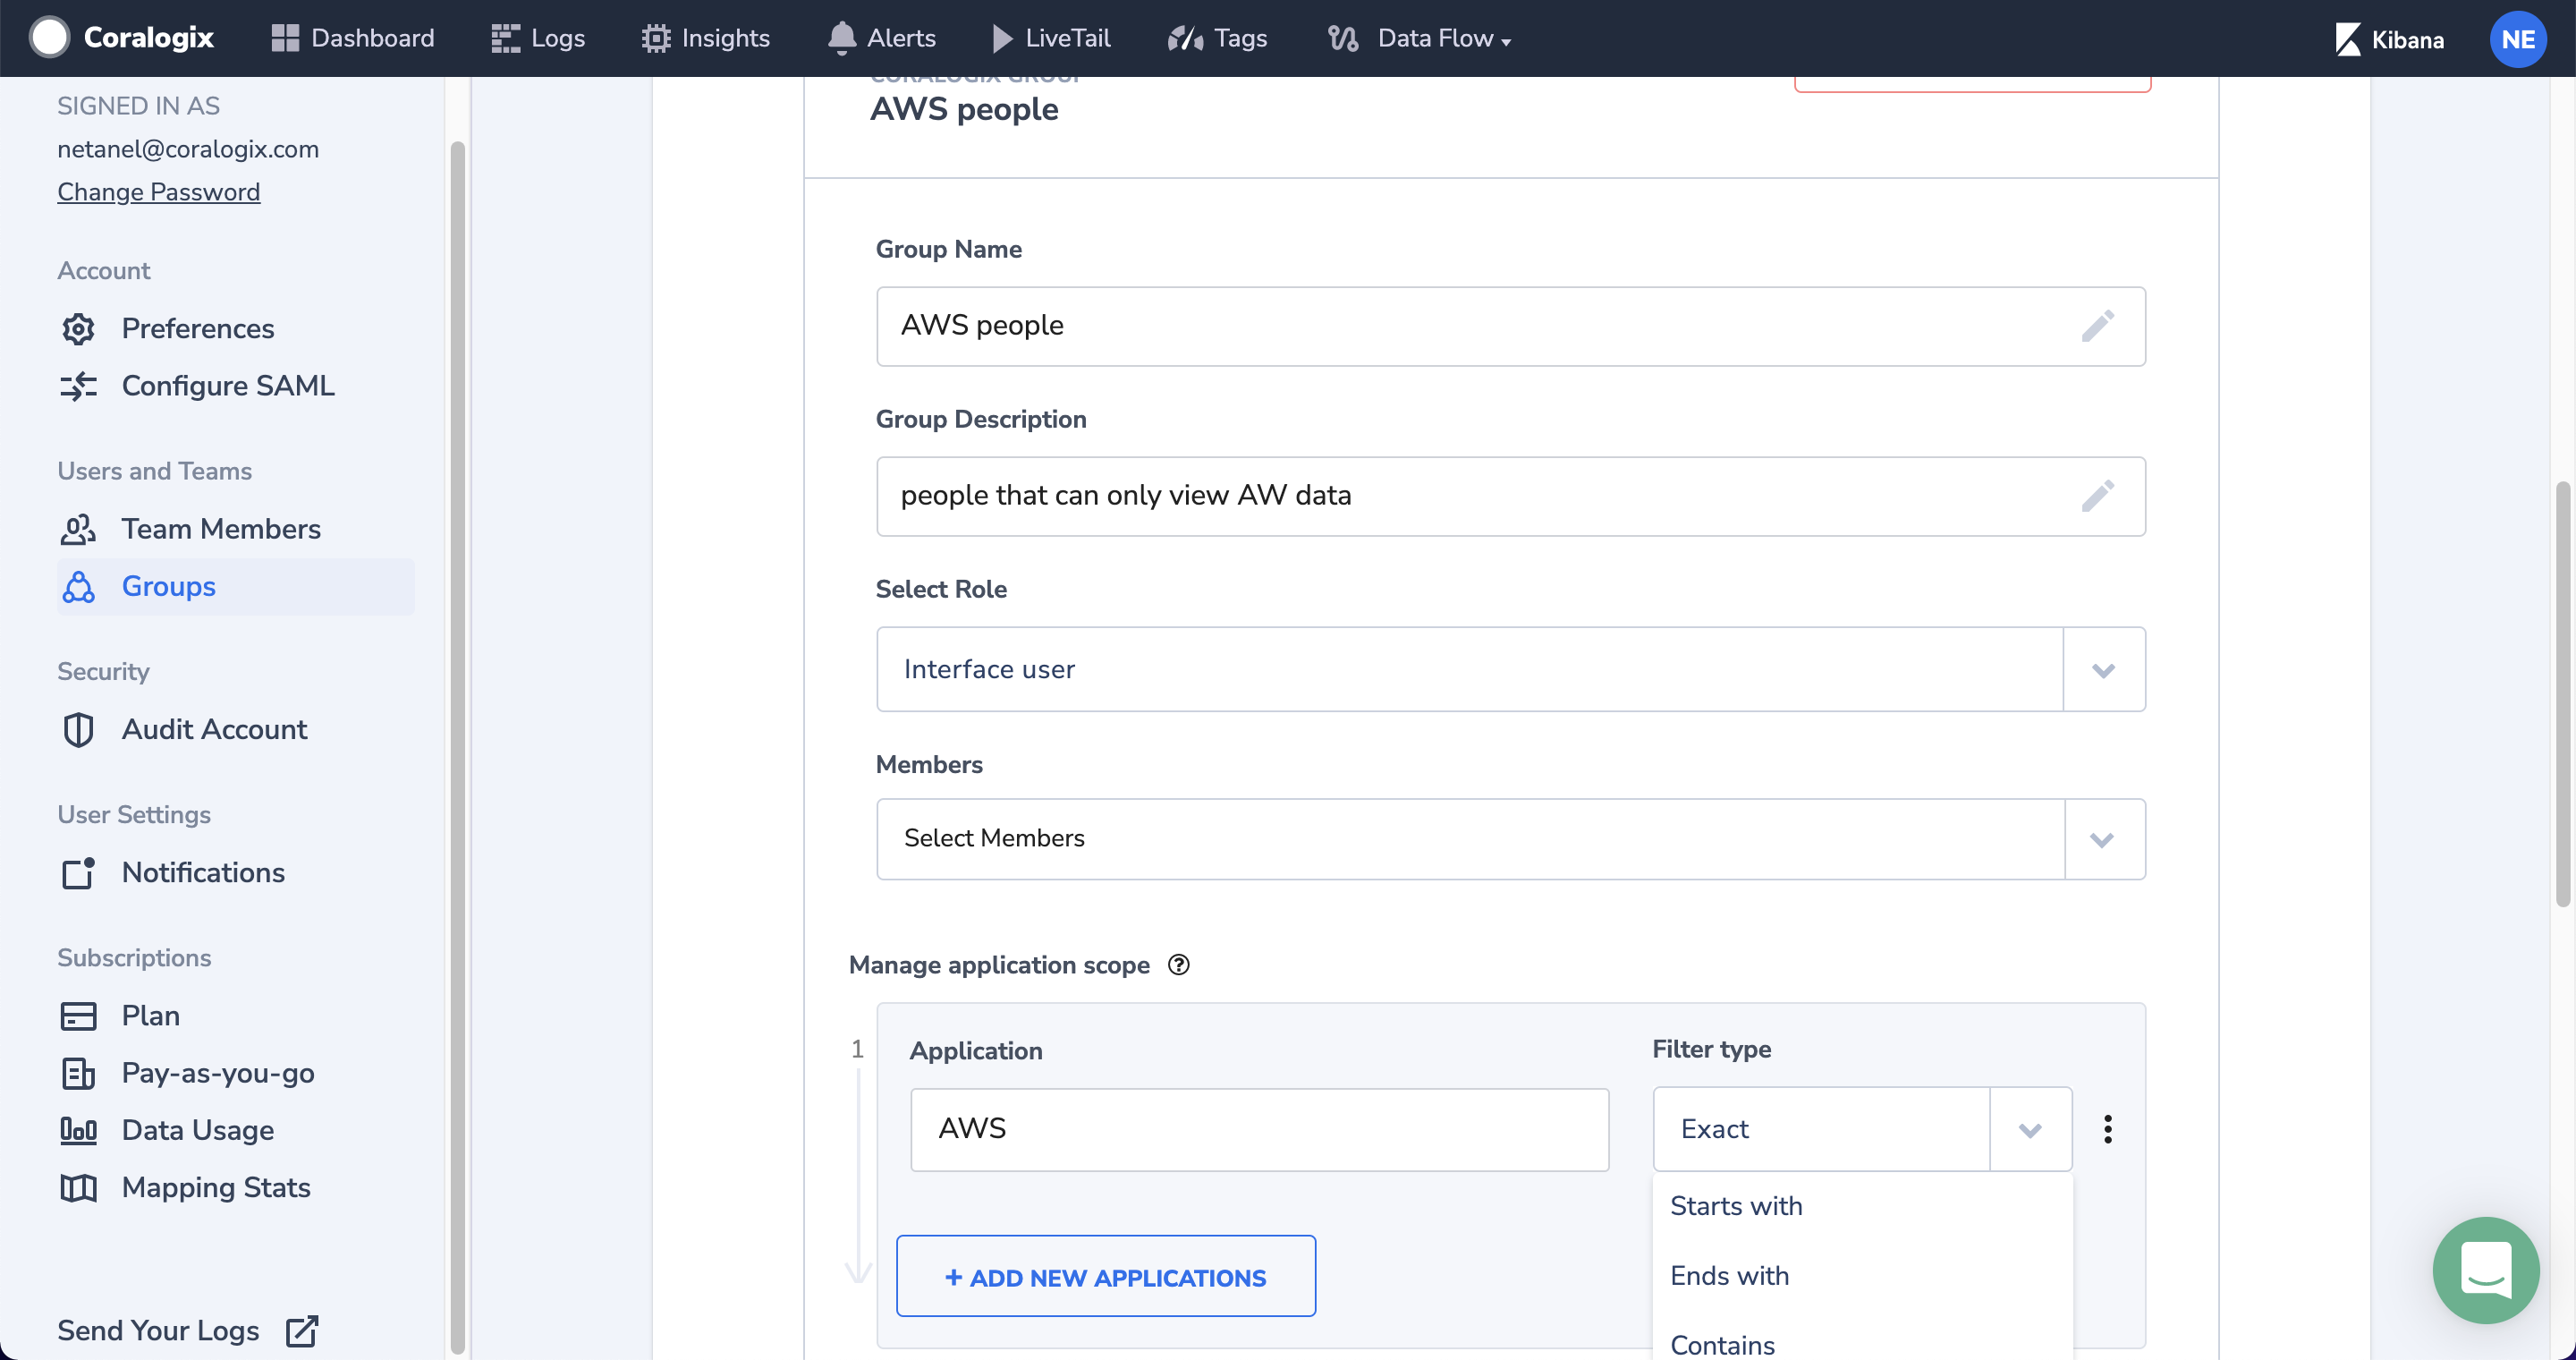Open LiveTail in the navbar
2576x1360 pixels.
(x=1050, y=38)
